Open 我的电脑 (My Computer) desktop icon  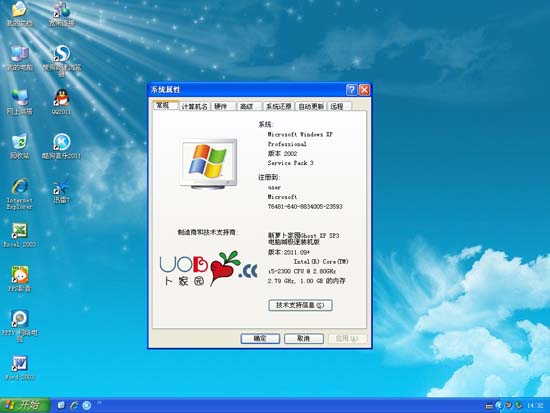[20, 58]
